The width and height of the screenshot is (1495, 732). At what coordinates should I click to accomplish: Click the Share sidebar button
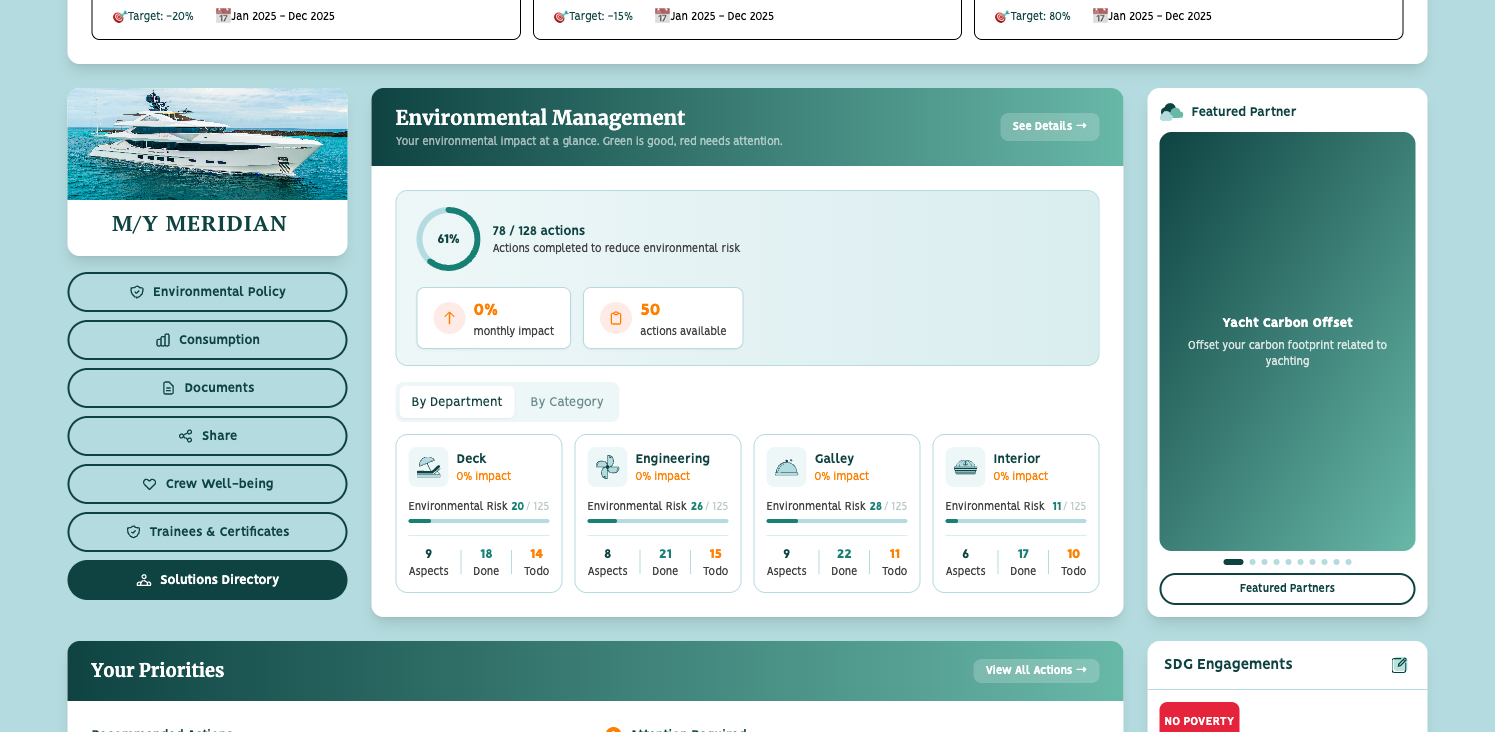[207, 436]
